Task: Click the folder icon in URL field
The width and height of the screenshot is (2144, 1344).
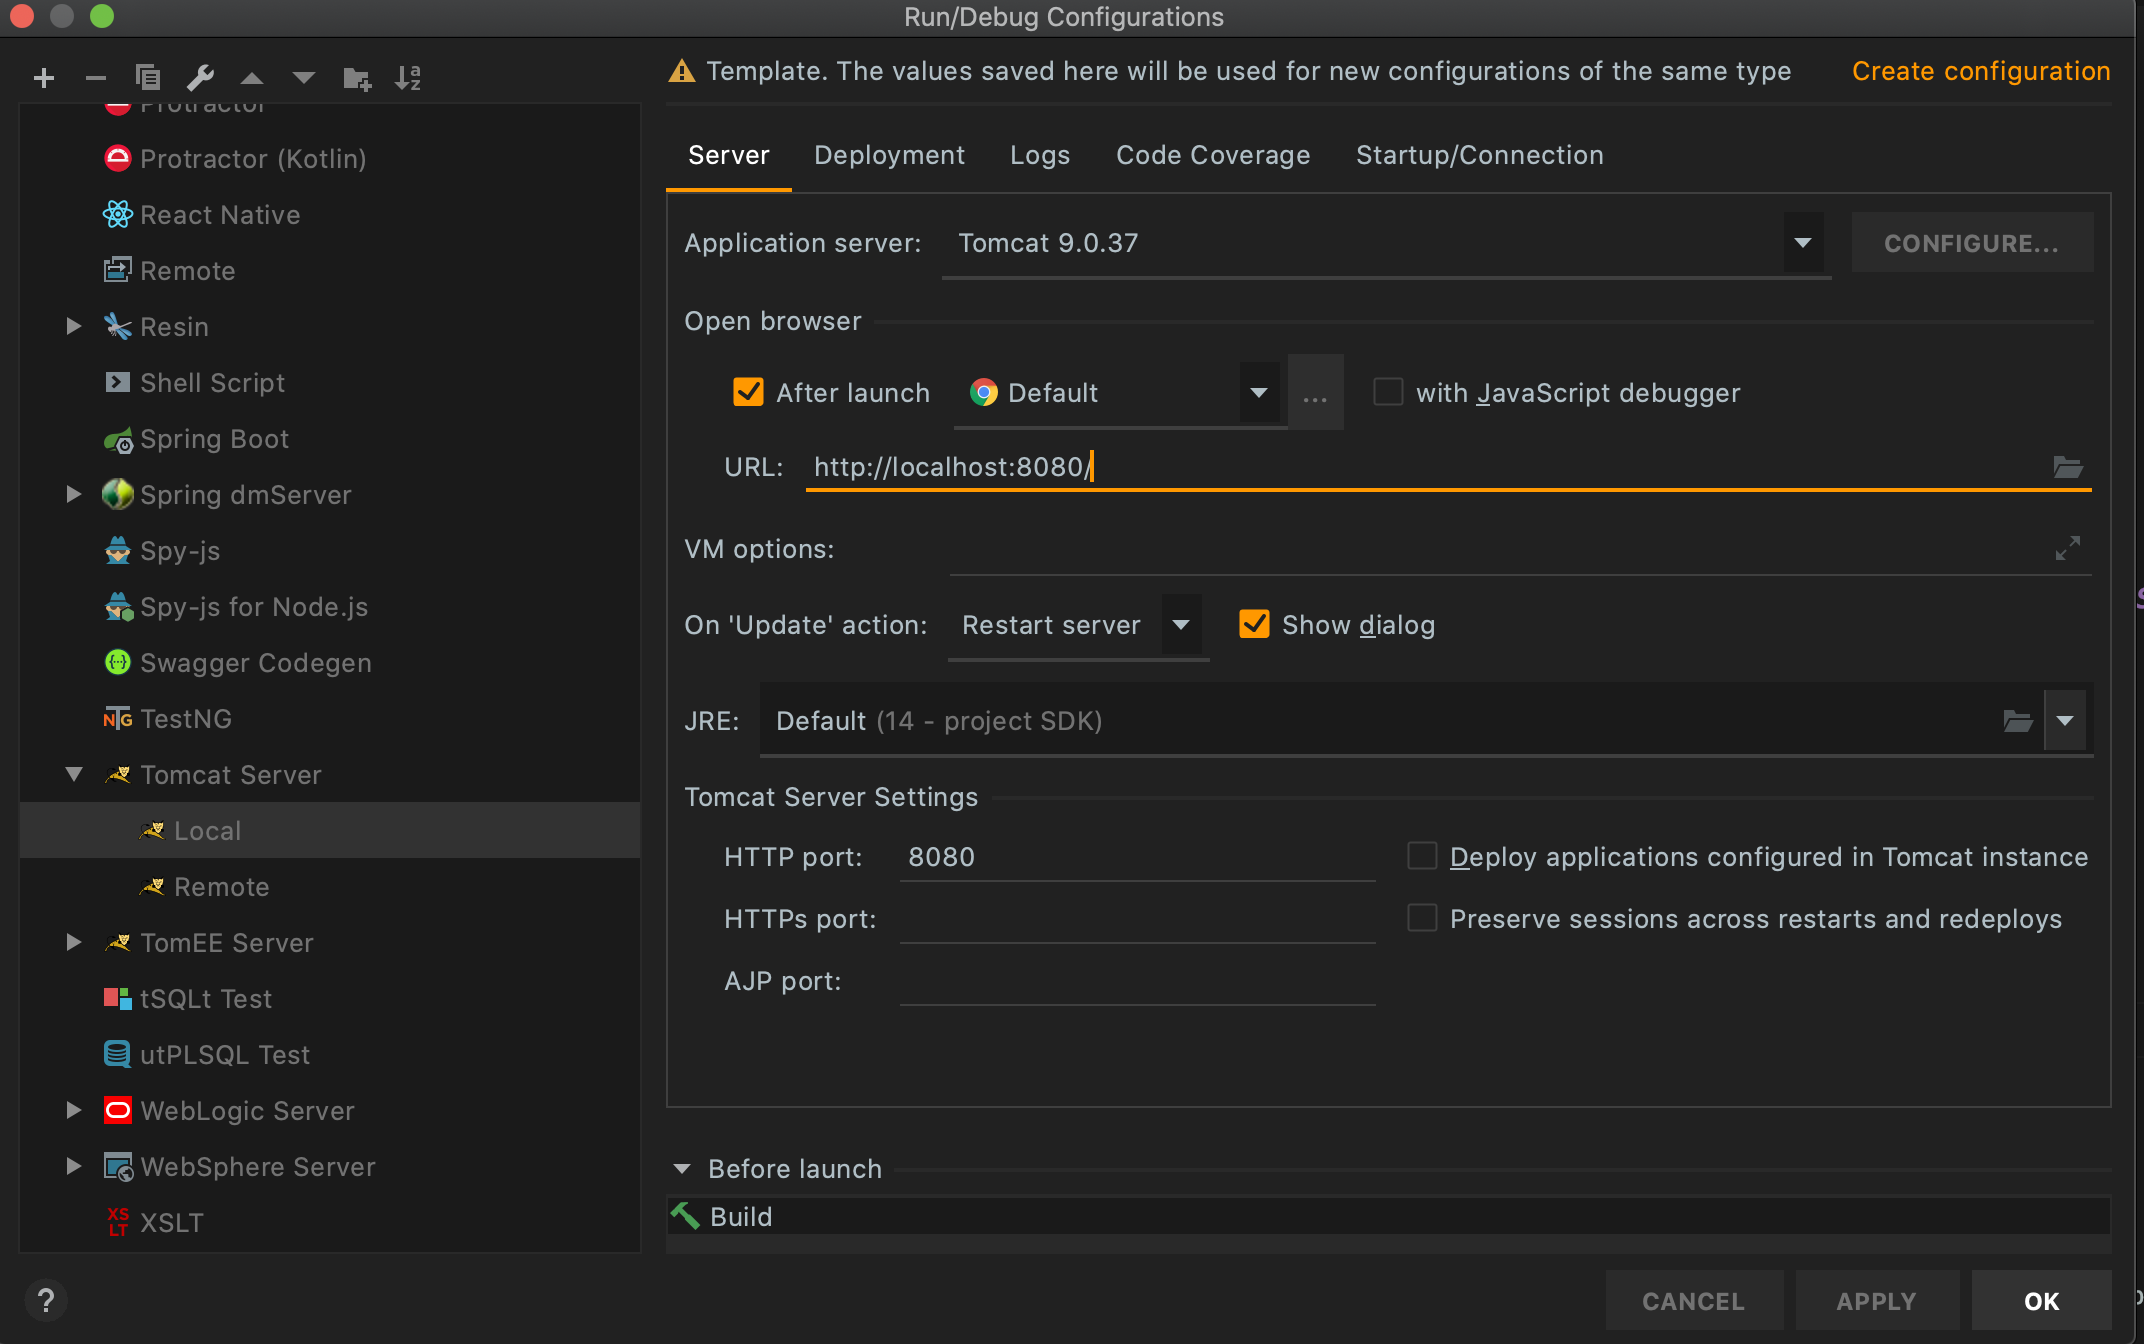Action: [x=2067, y=467]
